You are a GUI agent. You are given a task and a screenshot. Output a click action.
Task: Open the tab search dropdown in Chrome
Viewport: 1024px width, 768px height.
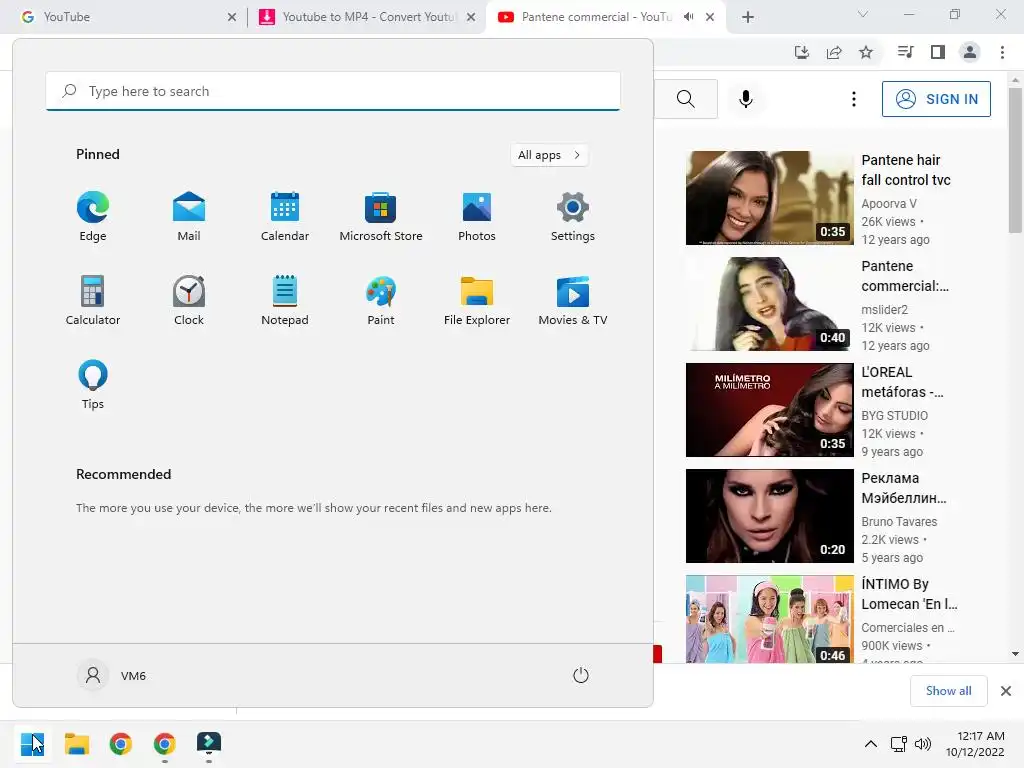tap(863, 14)
